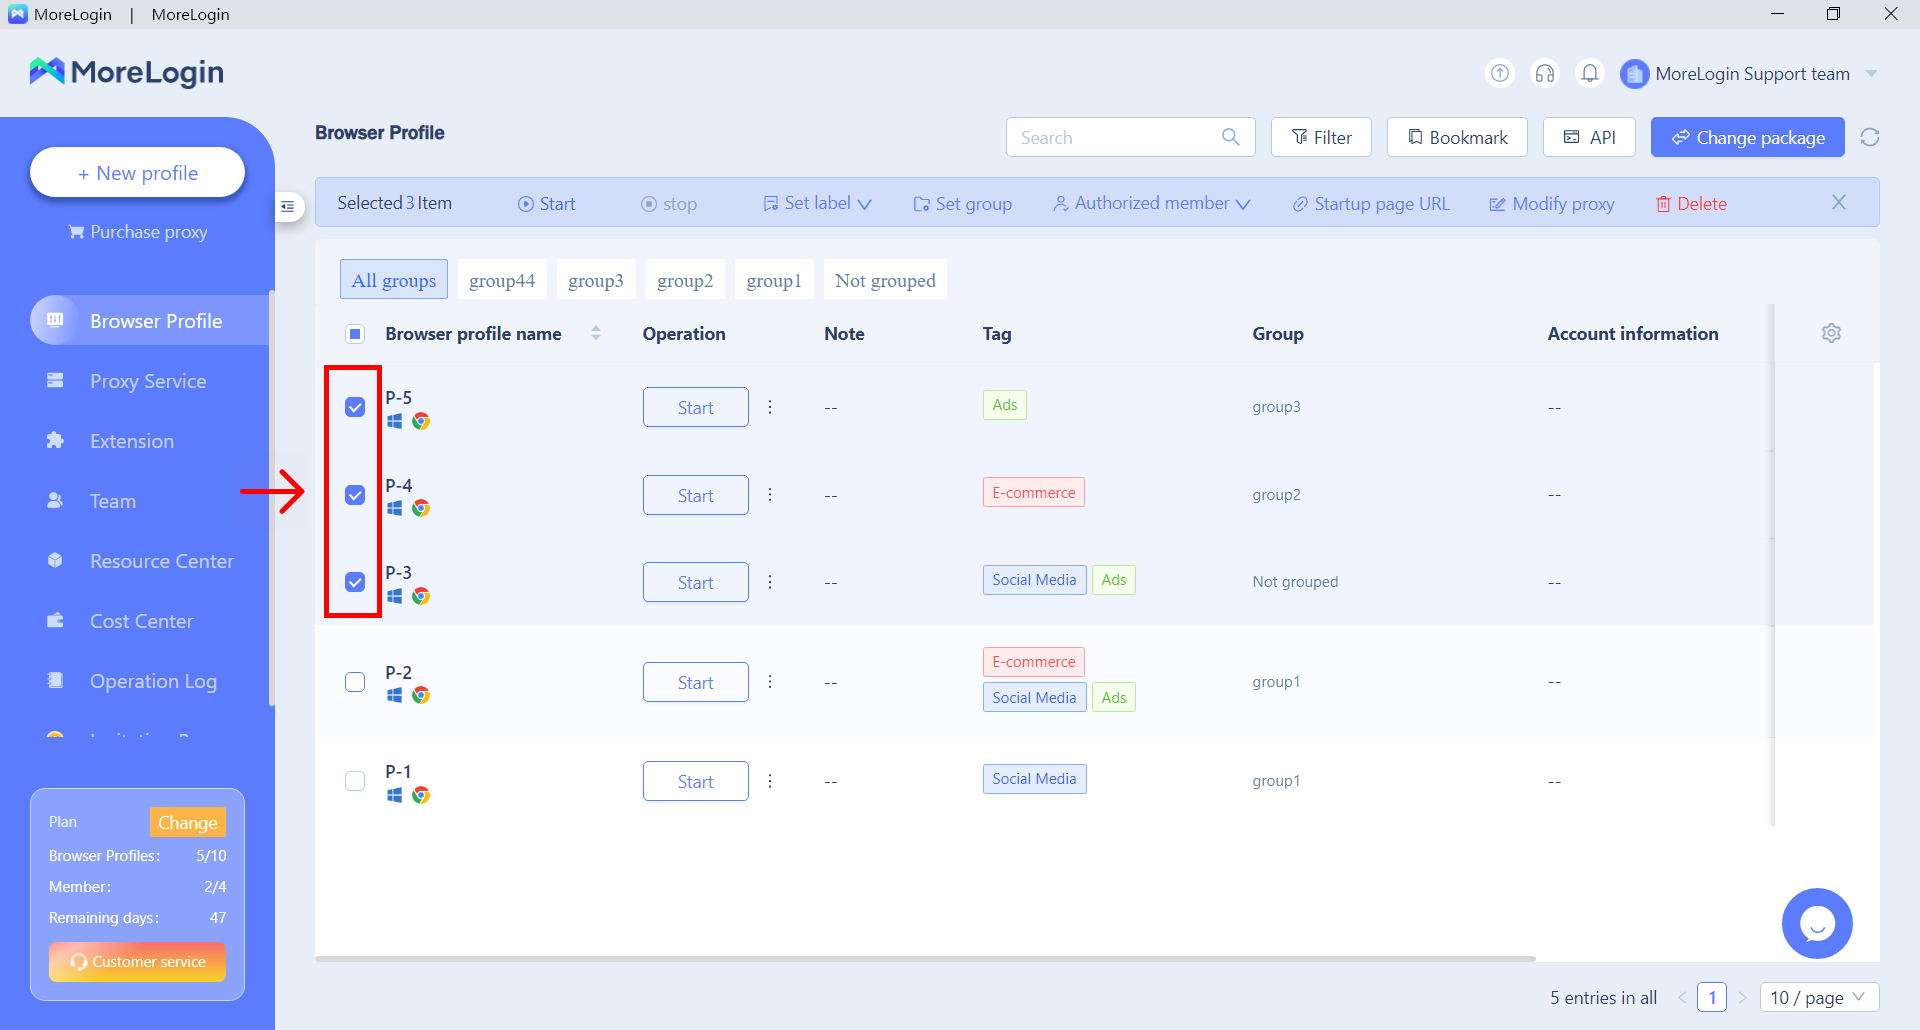Uncheck the P-5 profile checkbox
1920x1030 pixels.
point(355,407)
